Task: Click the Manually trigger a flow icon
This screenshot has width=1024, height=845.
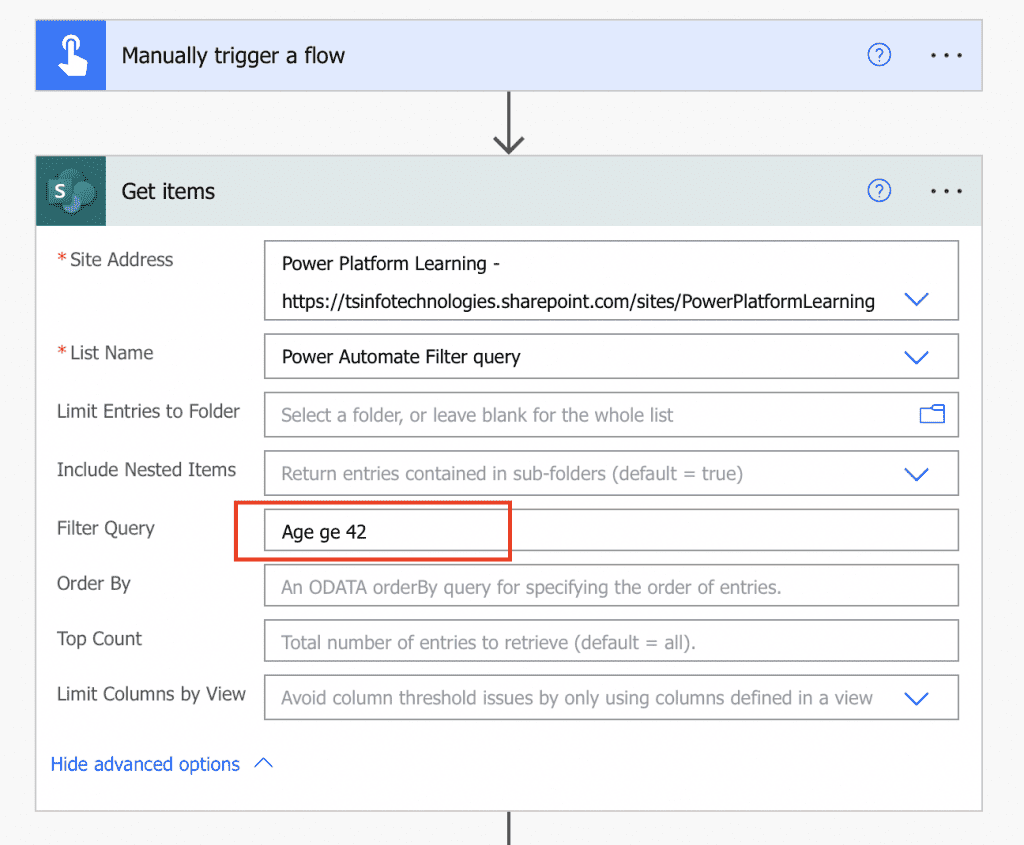Action: 70,55
